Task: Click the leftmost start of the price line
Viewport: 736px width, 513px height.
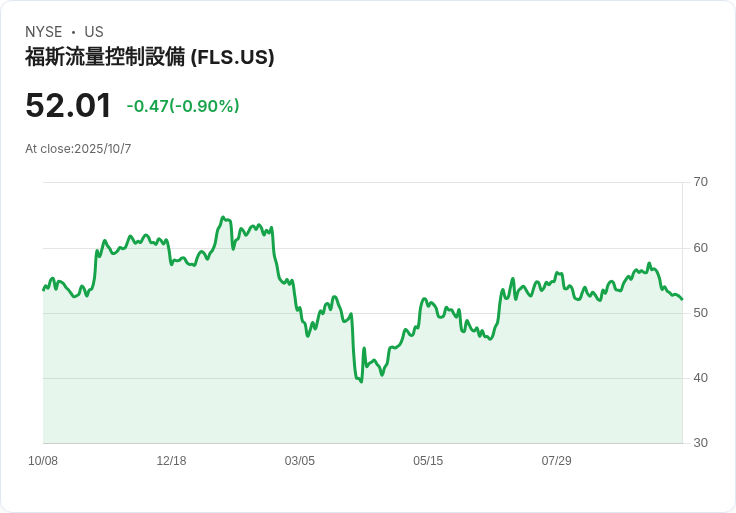Action: pyautogui.click(x=44, y=289)
